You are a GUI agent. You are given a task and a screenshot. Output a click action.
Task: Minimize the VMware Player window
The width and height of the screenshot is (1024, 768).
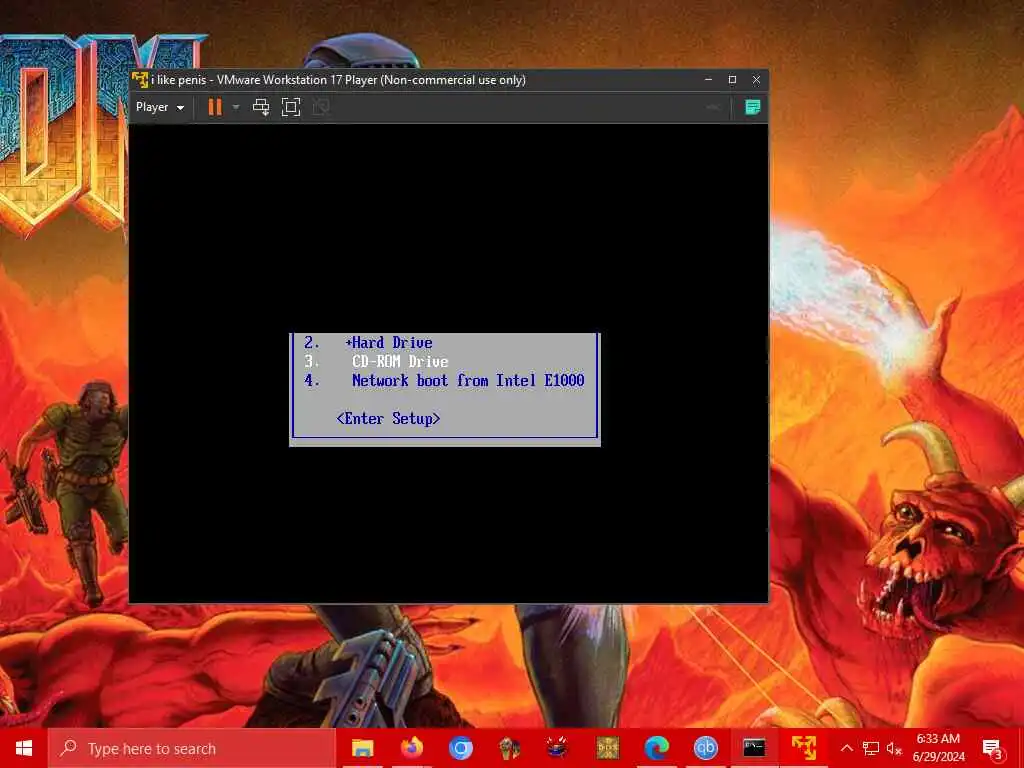click(709, 80)
